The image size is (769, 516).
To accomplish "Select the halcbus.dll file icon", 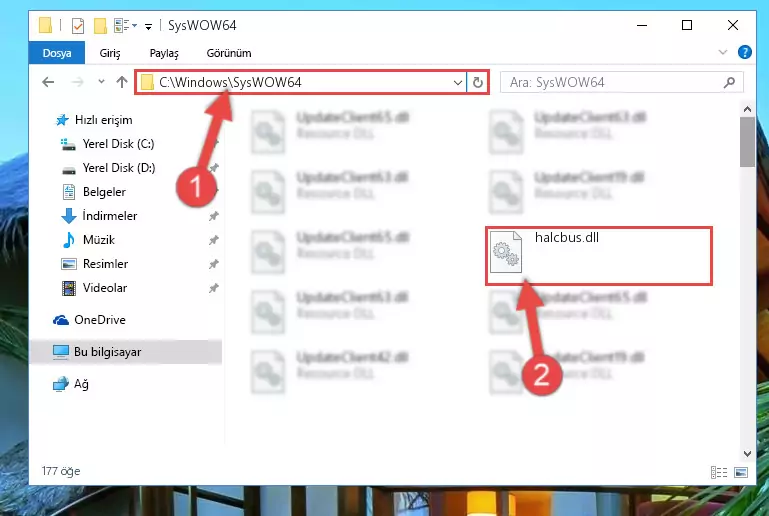I will [506, 252].
